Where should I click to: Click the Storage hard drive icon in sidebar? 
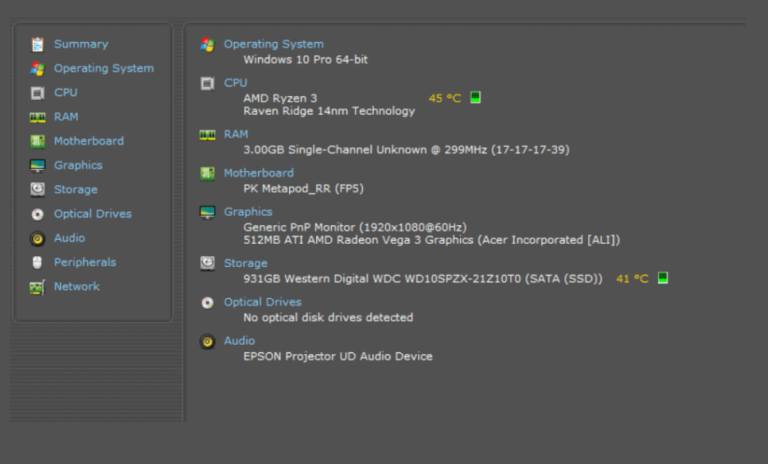[x=37, y=190]
